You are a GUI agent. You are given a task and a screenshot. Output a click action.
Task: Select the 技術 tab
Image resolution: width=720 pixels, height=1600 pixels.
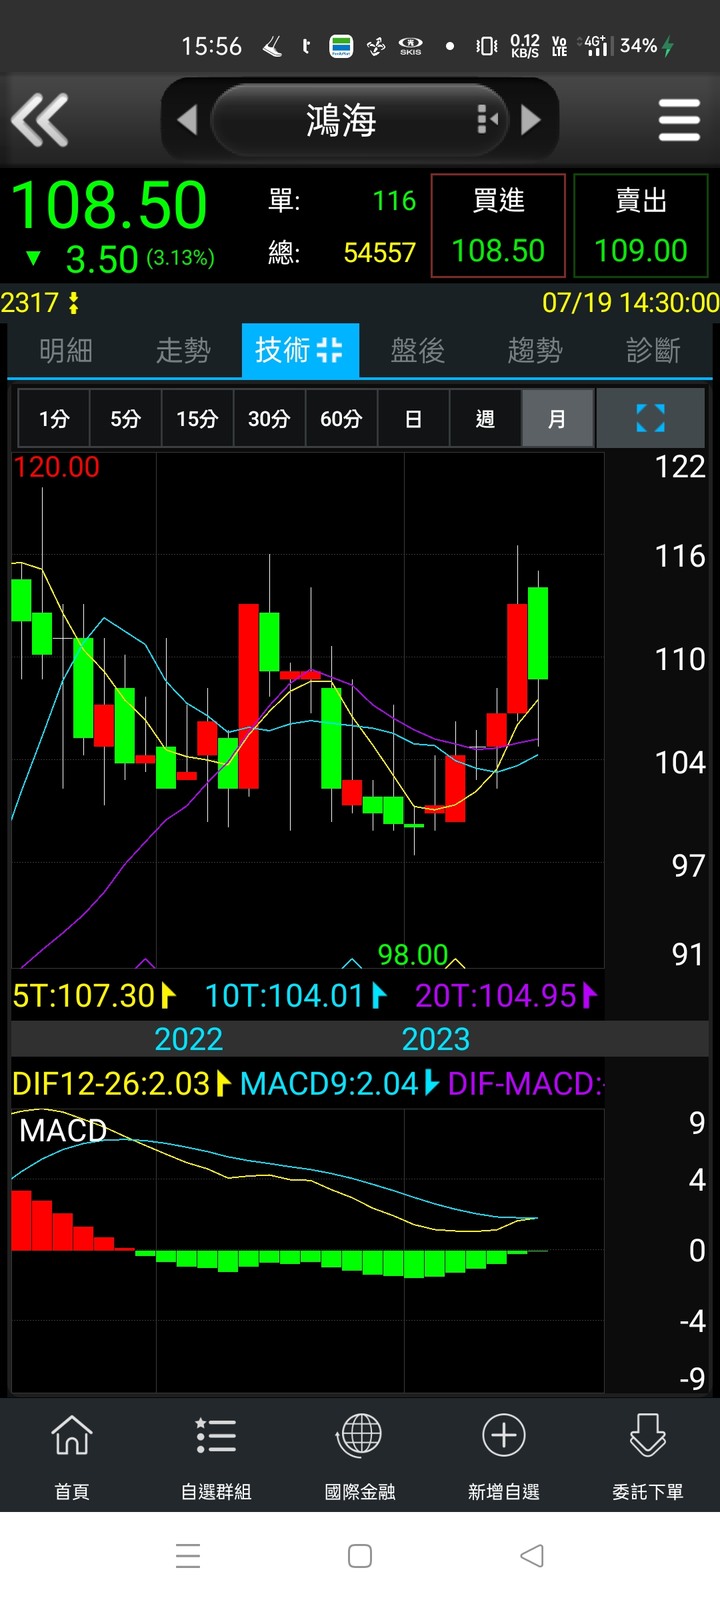pos(300,350)
